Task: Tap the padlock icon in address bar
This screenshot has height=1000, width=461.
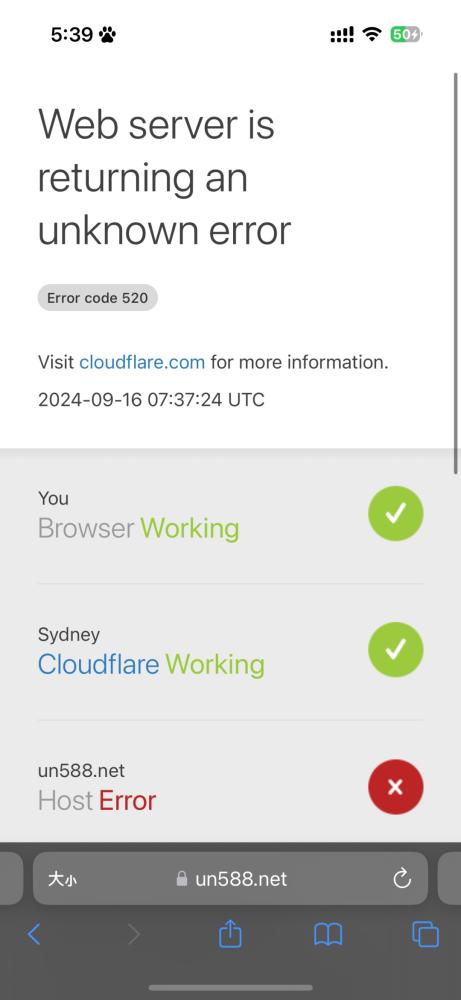Action: point(182,879)
